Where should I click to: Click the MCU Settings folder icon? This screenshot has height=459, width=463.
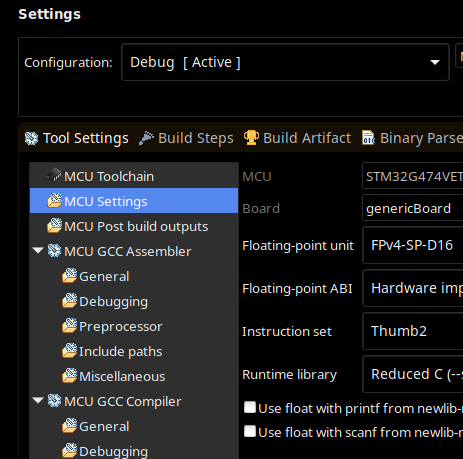pos(54,200)
